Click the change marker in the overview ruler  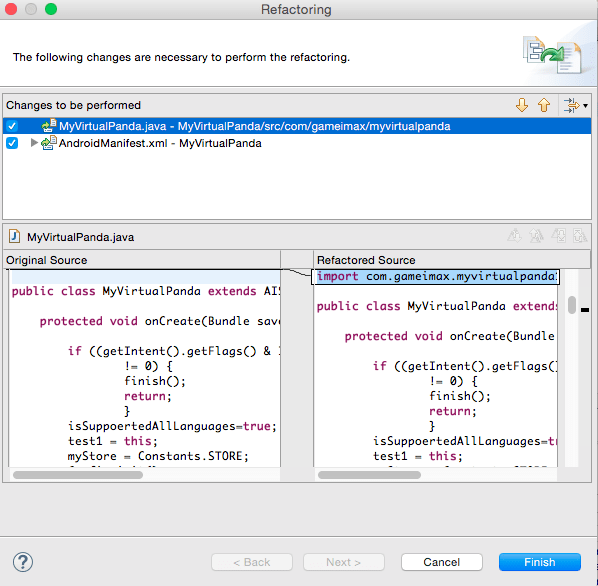click(x=585, y=310)
